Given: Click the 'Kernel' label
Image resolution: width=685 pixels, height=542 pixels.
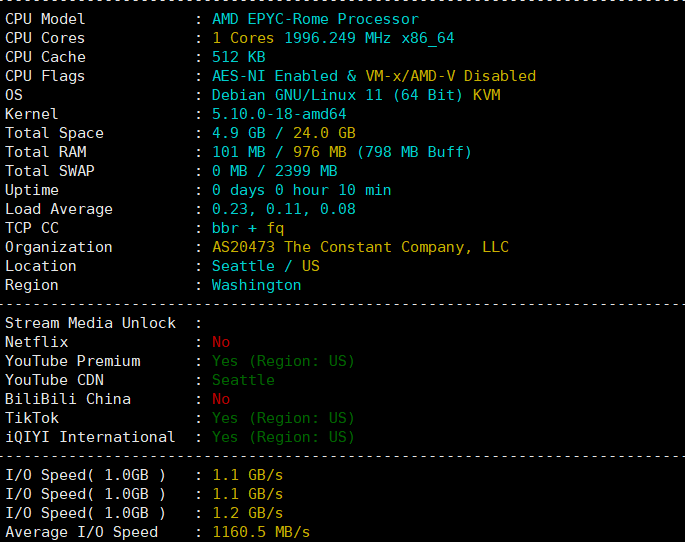Looking at the screenshot, I should pyautogui.click(x=31, y=114).
